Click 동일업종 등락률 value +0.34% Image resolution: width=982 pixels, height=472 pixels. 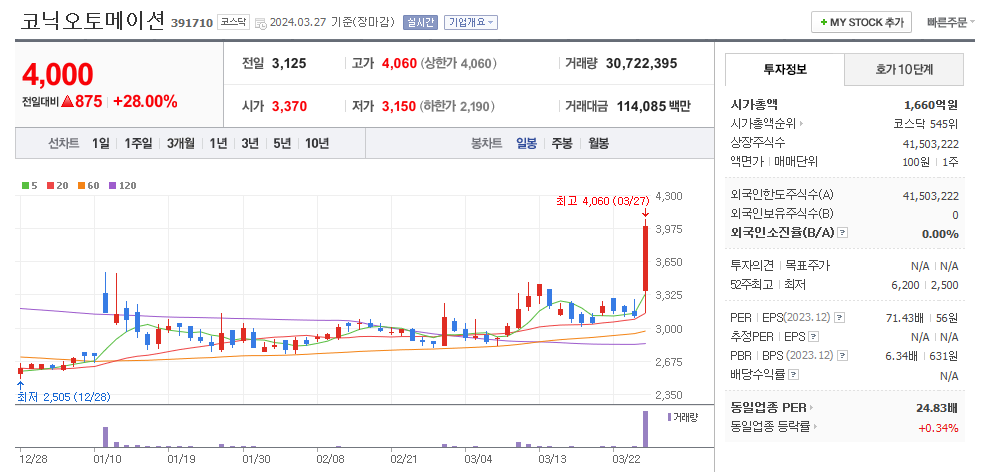pos(938,428)
